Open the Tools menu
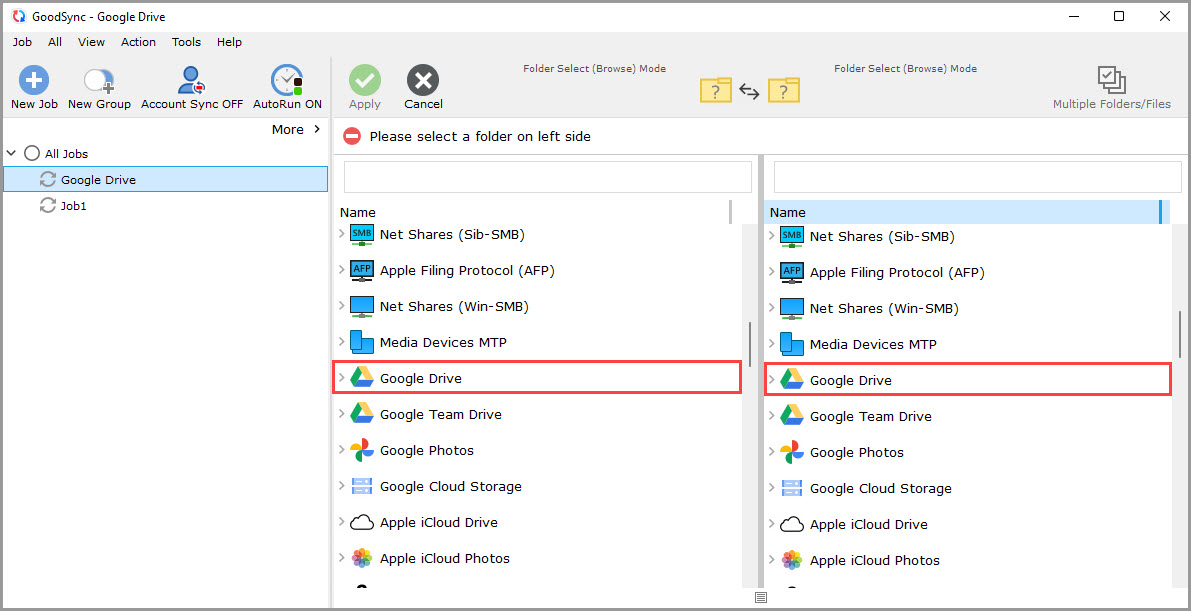 click(x=186, y=42)
